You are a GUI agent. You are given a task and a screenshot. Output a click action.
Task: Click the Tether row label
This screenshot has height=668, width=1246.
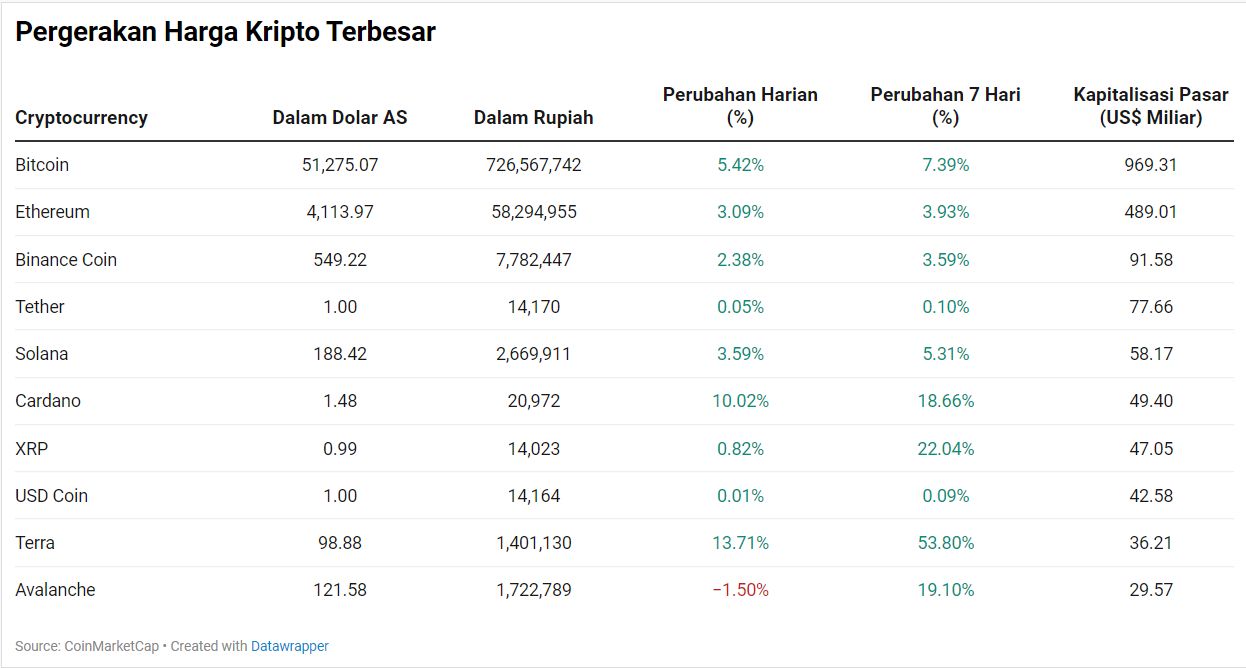click(x=40, y=307)
